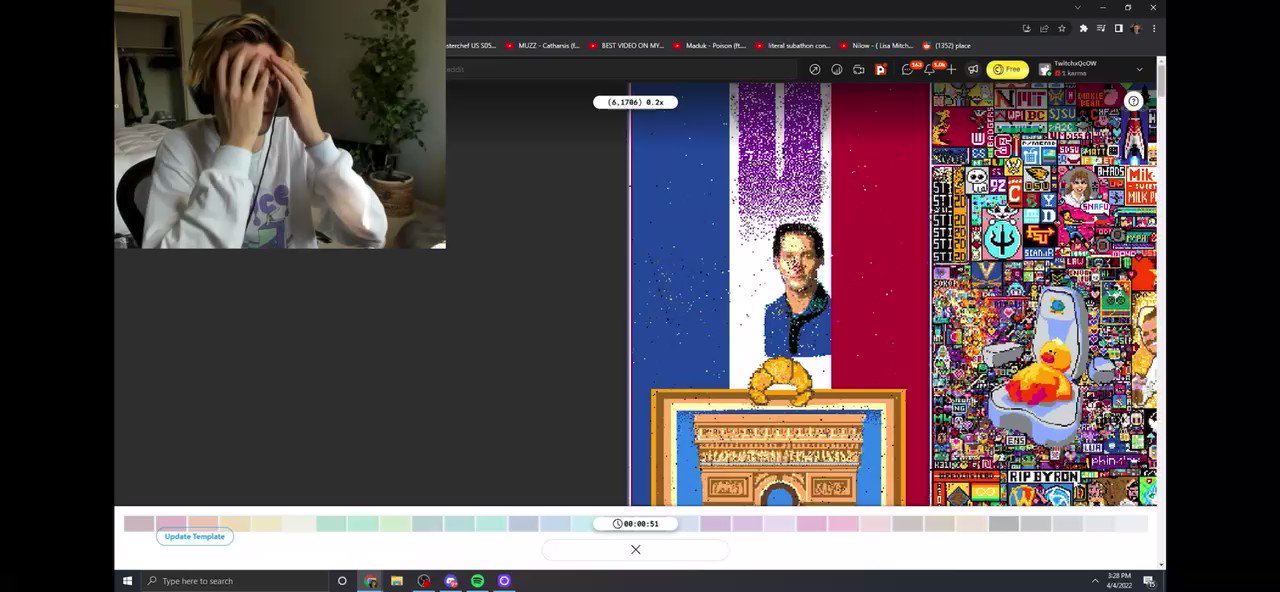Image resolution: width=1280 pixels, height=592 pixels.
Task: Click the X close button below timer
Action: pos(635,549)
